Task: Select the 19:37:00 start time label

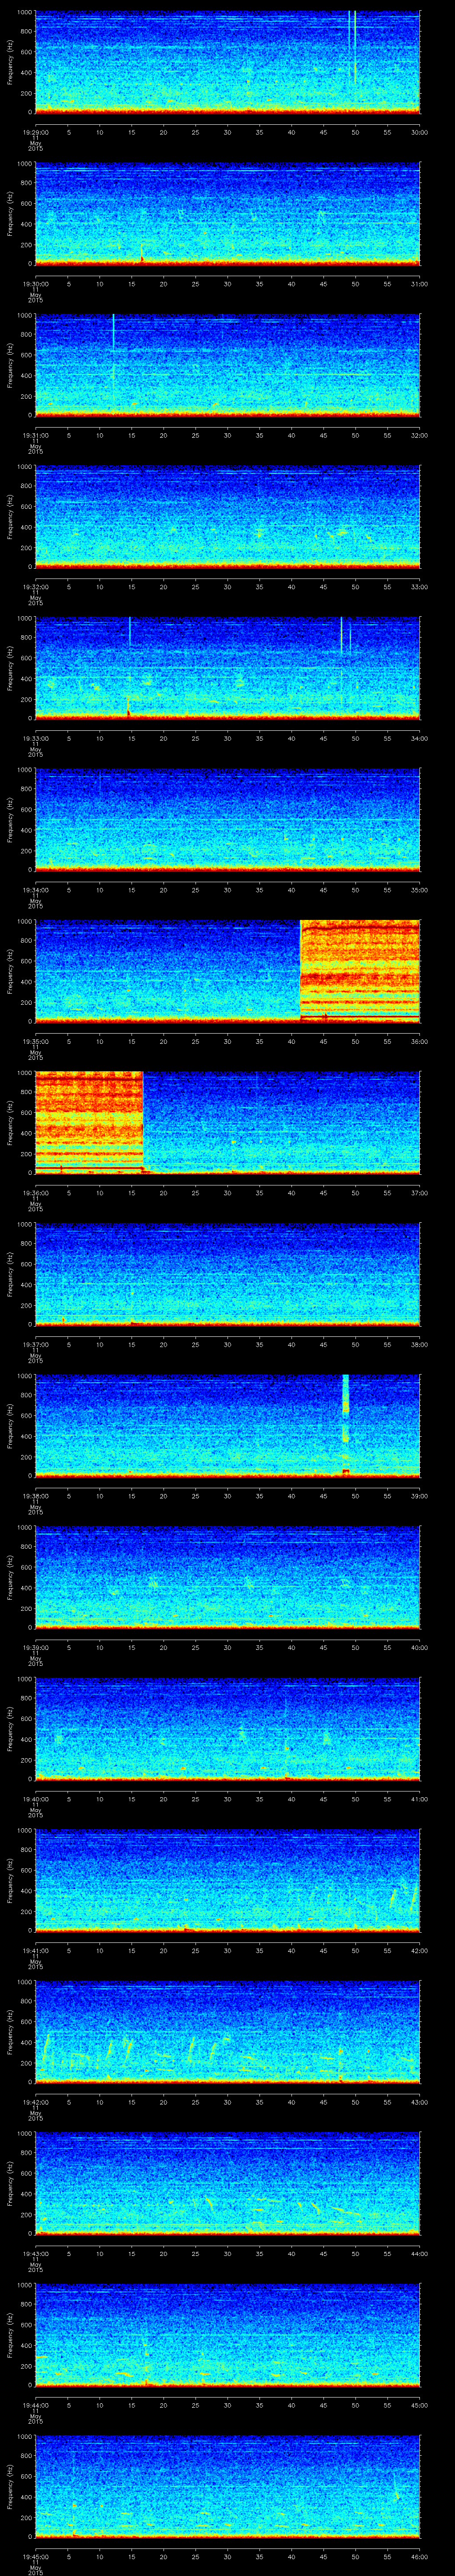Action: click(35, 1344)
